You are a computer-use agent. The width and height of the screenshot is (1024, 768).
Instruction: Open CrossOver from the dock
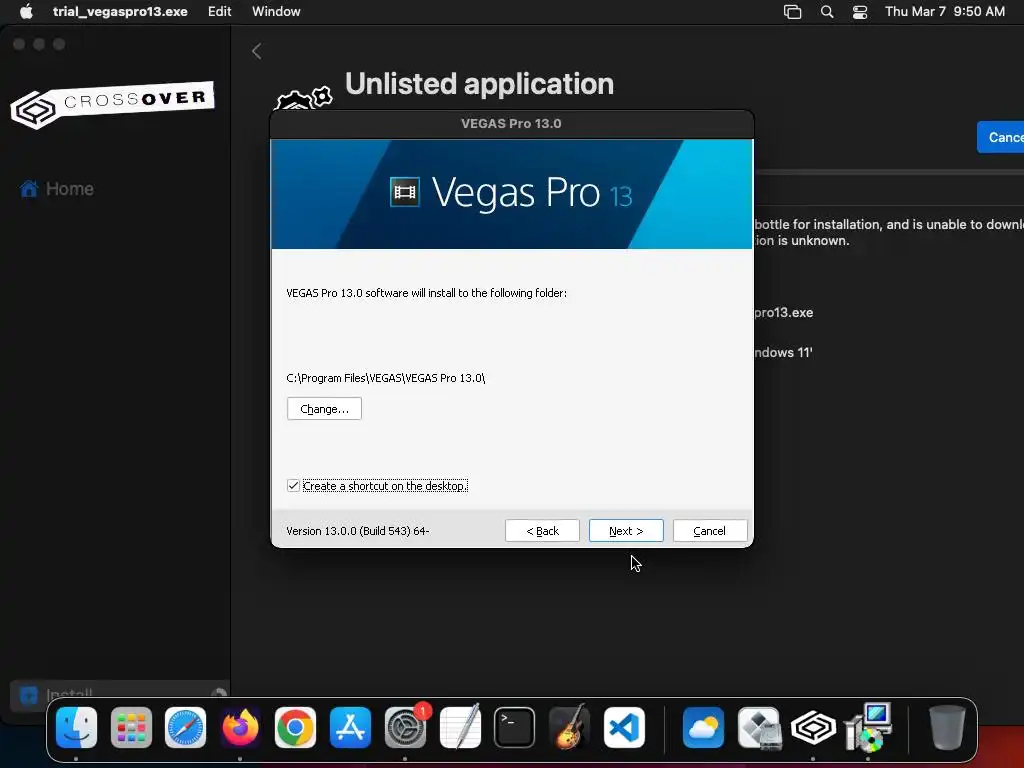813,728
